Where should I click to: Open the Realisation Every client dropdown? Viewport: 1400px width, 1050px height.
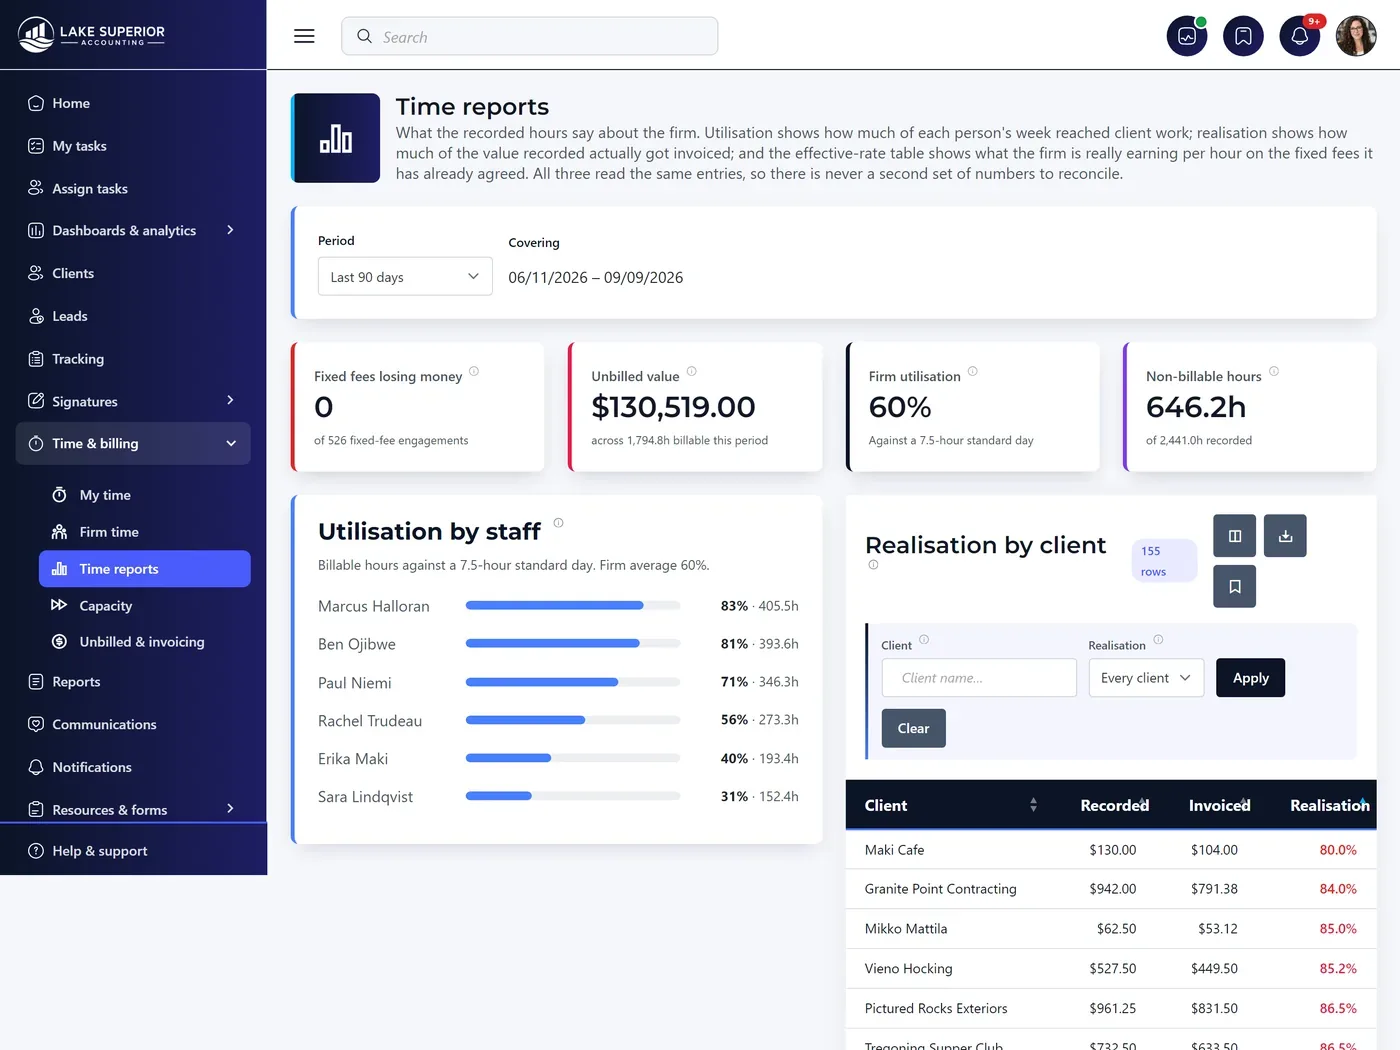click(x=1146, y=678)
